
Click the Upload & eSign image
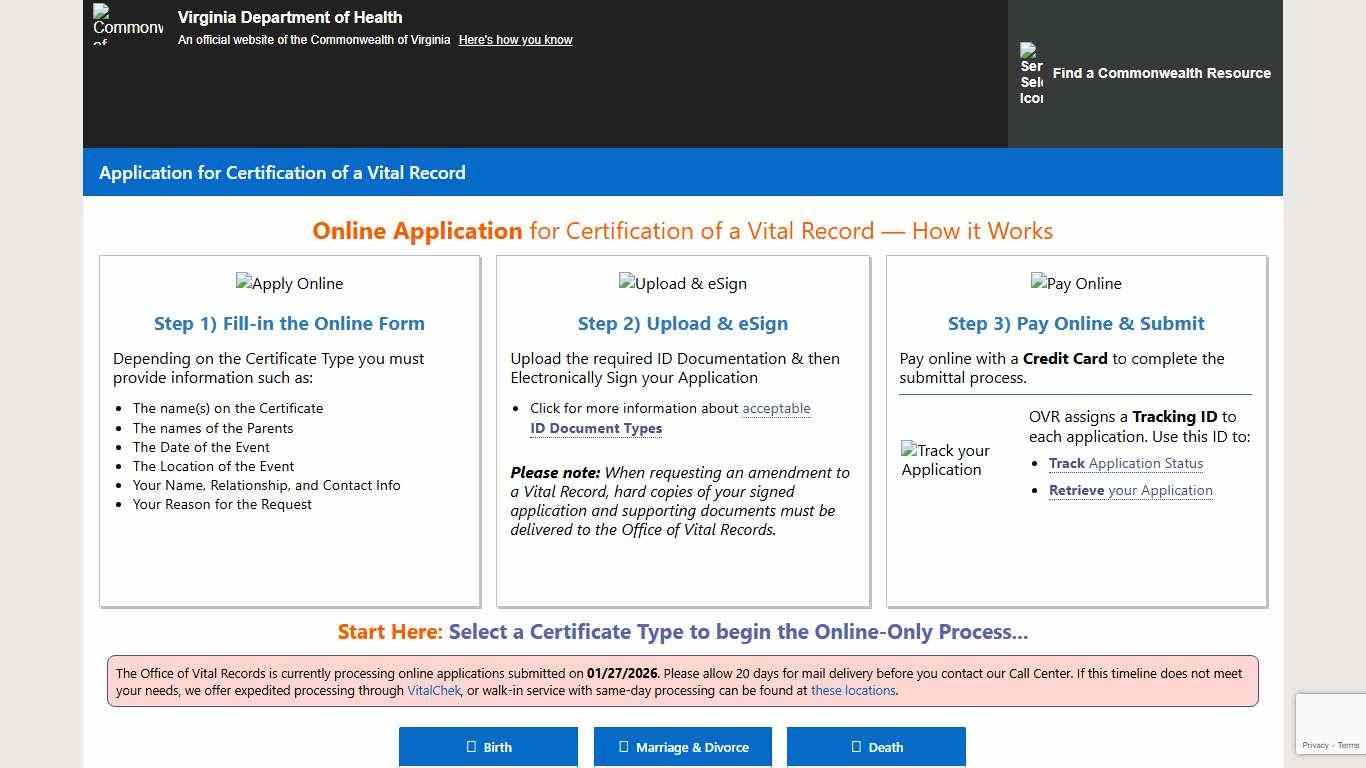(682, 284)
